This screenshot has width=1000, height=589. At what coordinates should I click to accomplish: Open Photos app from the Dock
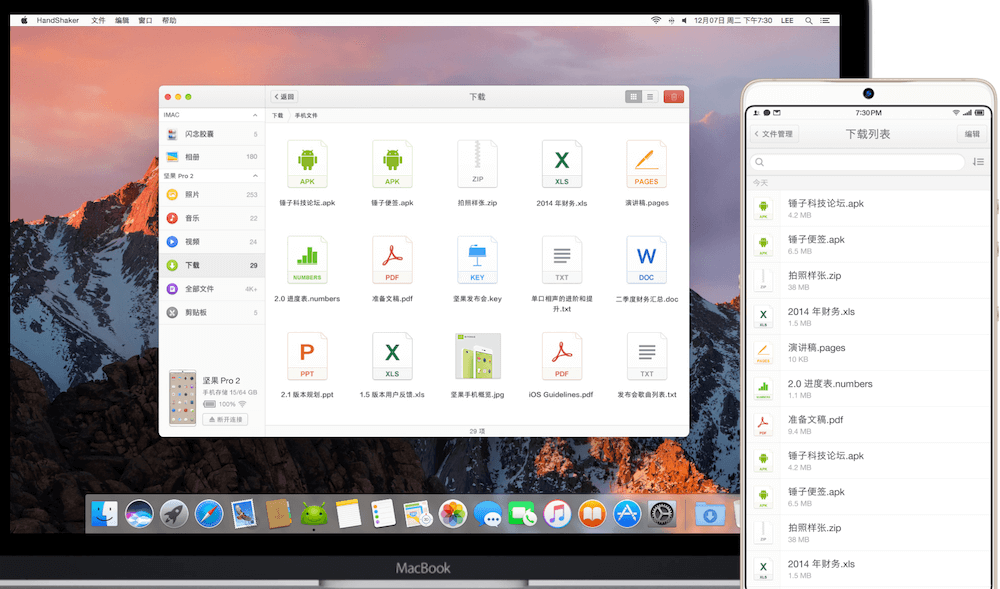[453, 514]
